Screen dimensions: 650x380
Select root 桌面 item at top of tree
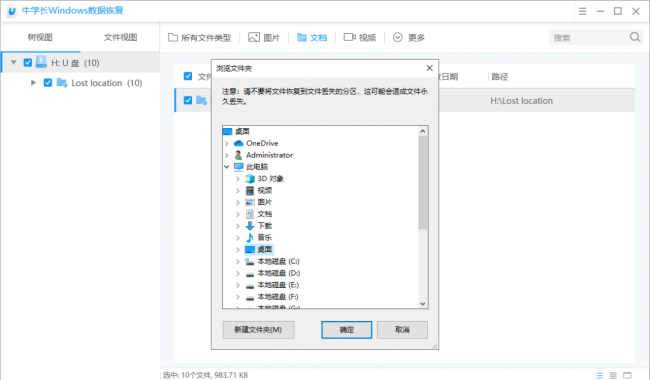coord(242,131)
